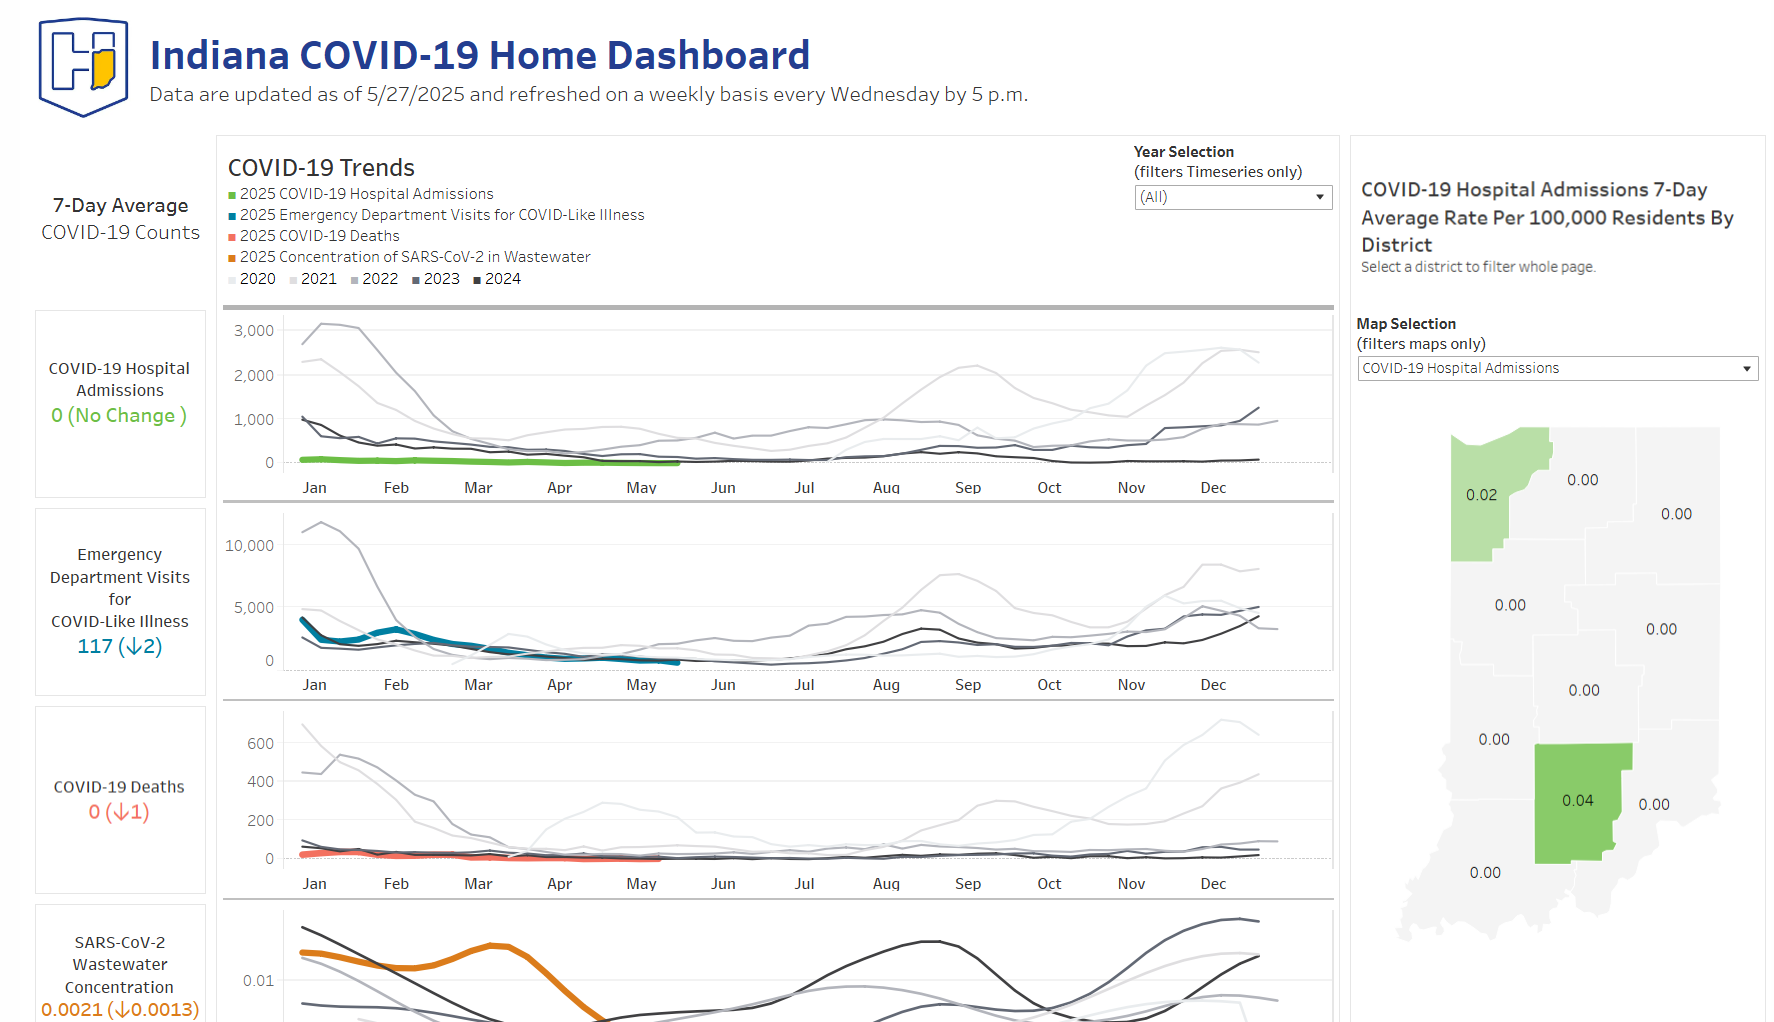The height and width of the screenshot is (1022, 1774).
Task: Select the green 2025 Hospital Admissions legend swatch
Action: (x=232, y=193)
